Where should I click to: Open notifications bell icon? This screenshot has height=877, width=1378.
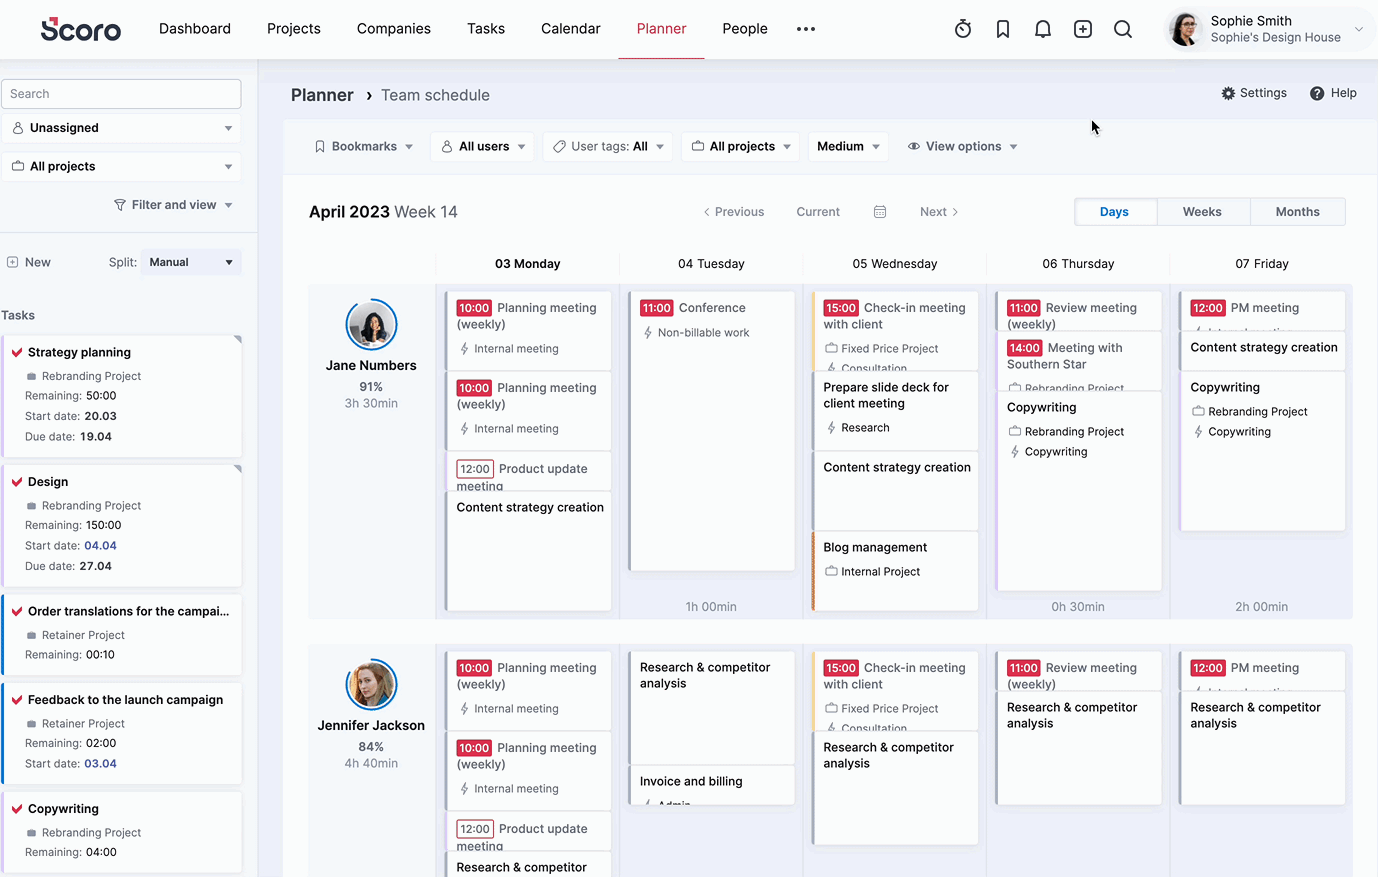coord(1042,29)
